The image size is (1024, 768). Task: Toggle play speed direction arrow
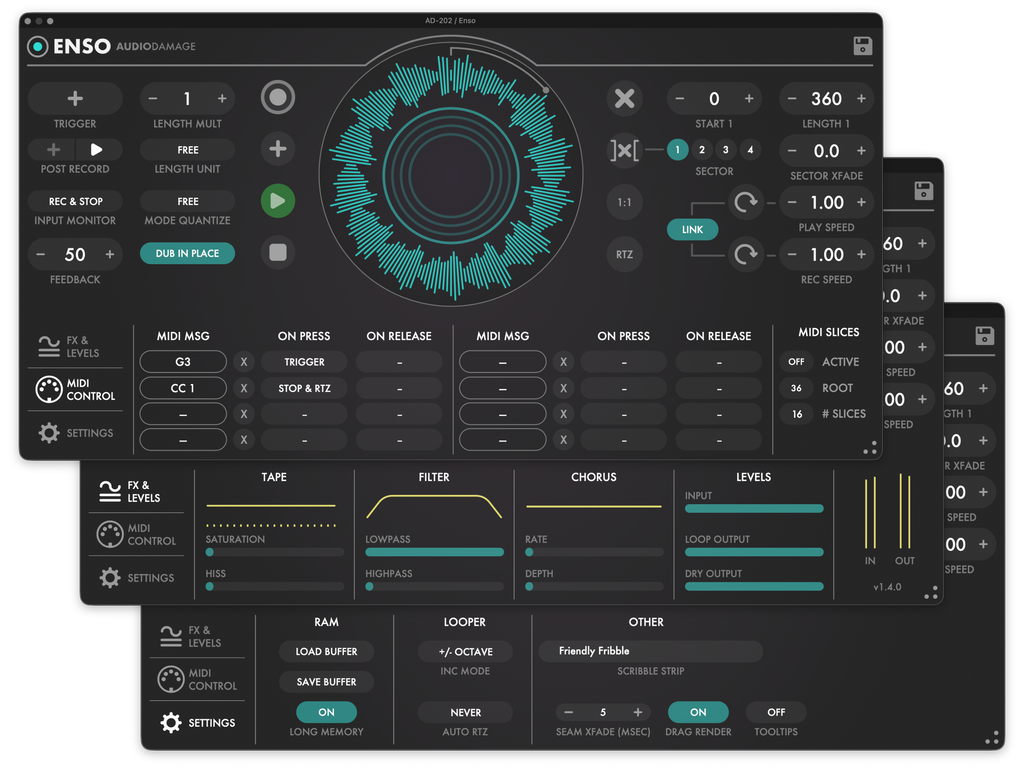click(745, 202)
